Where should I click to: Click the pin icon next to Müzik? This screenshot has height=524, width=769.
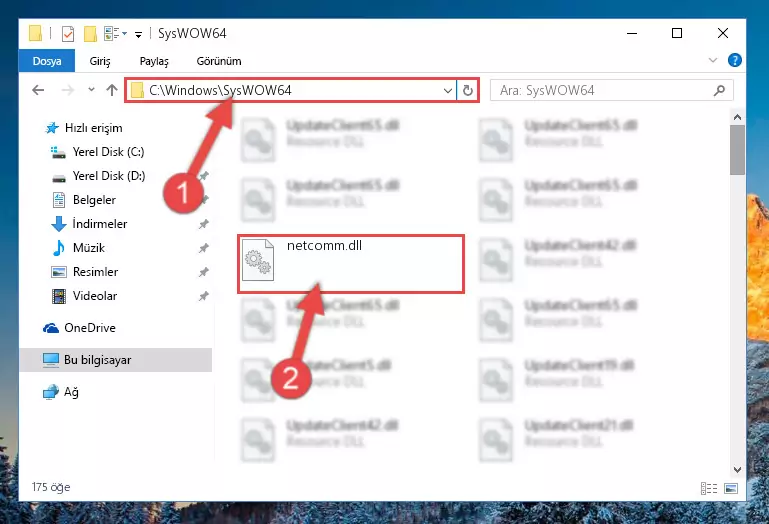pos(204,248)
